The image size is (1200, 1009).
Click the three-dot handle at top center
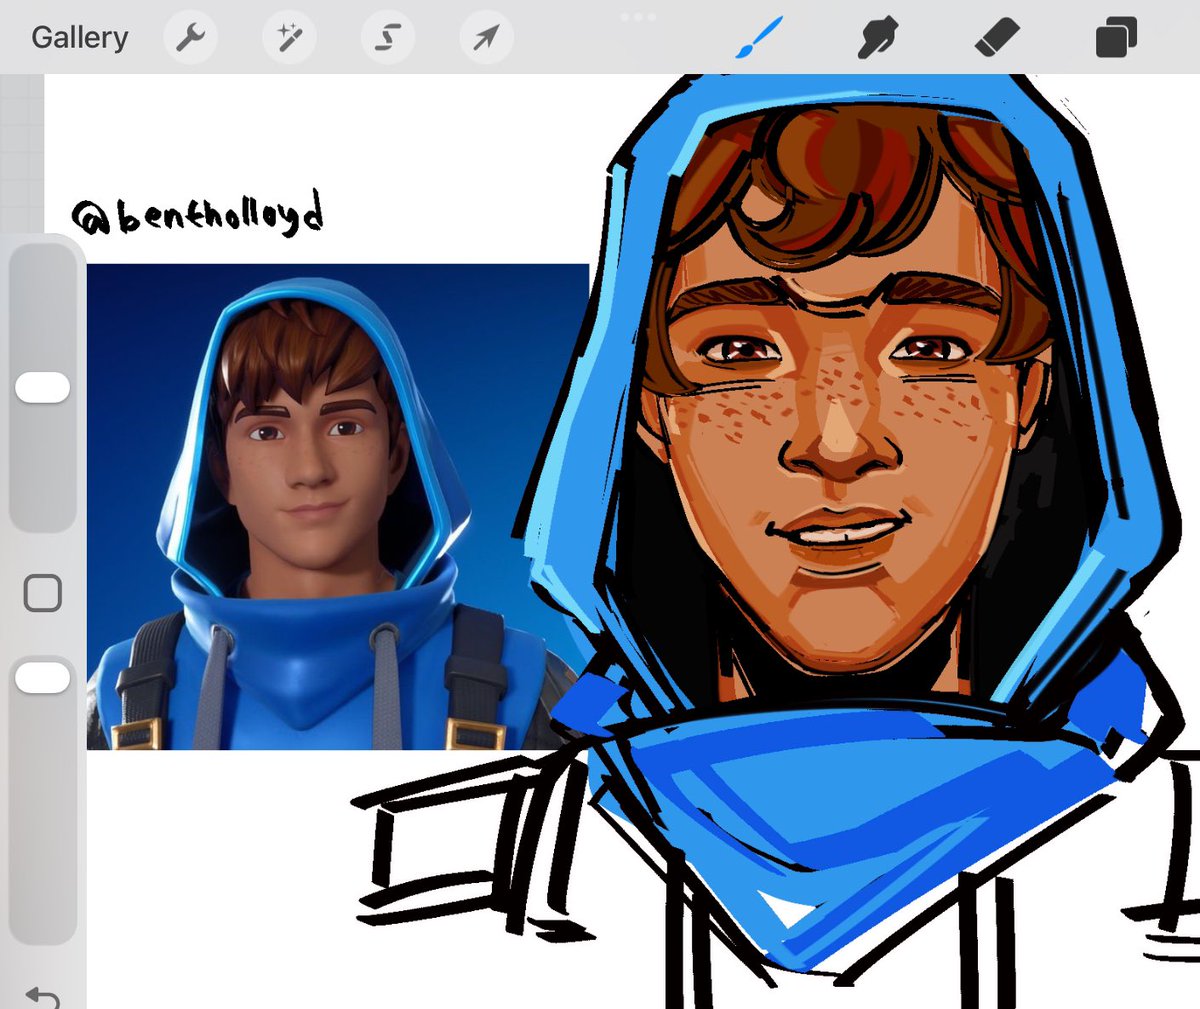tap(638, 17)
